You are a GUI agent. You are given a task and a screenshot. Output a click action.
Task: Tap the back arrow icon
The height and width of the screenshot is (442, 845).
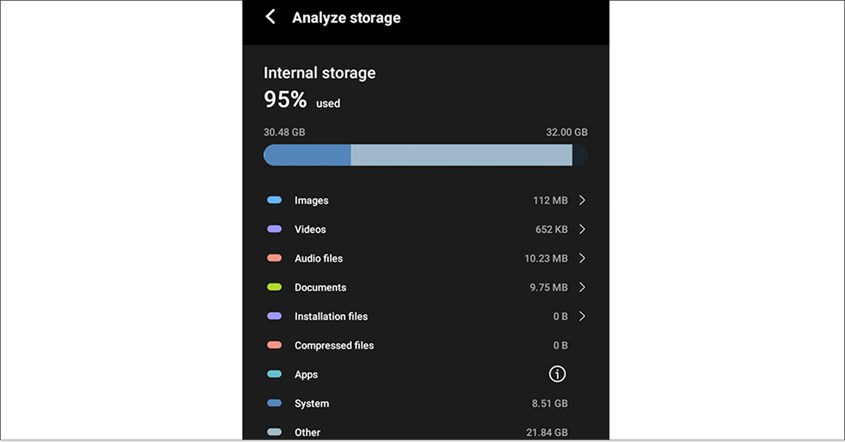[x=270, y=17]
